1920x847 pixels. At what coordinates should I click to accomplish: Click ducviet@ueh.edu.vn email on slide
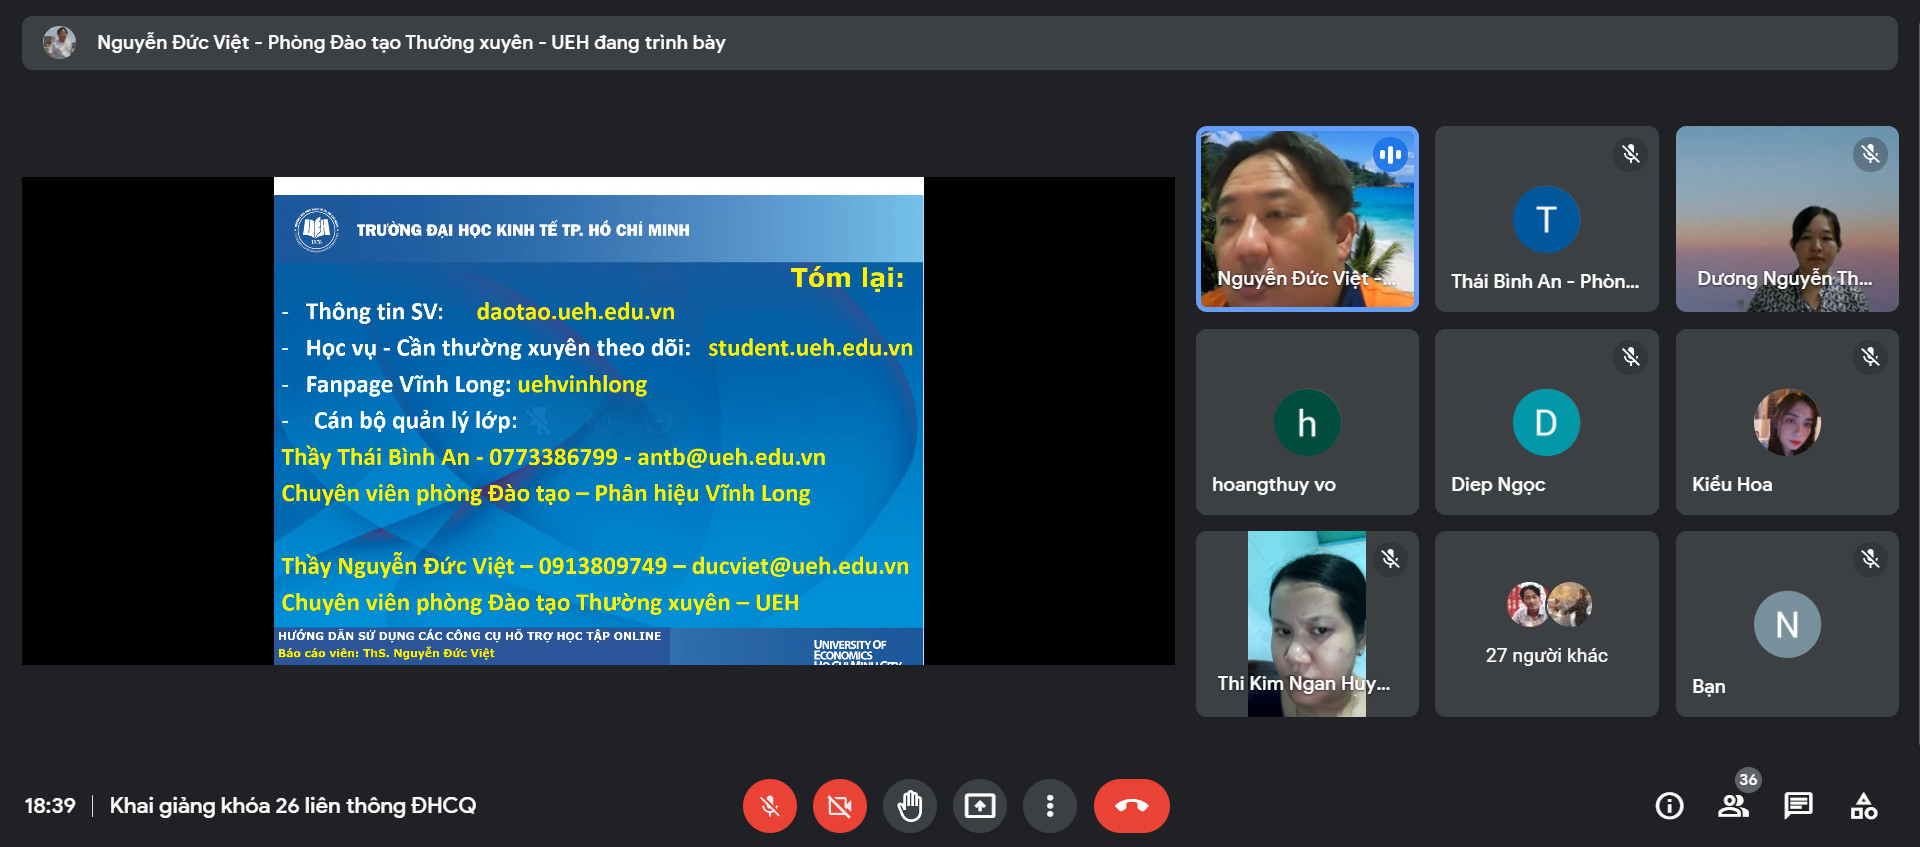click(x=800, y=566)
